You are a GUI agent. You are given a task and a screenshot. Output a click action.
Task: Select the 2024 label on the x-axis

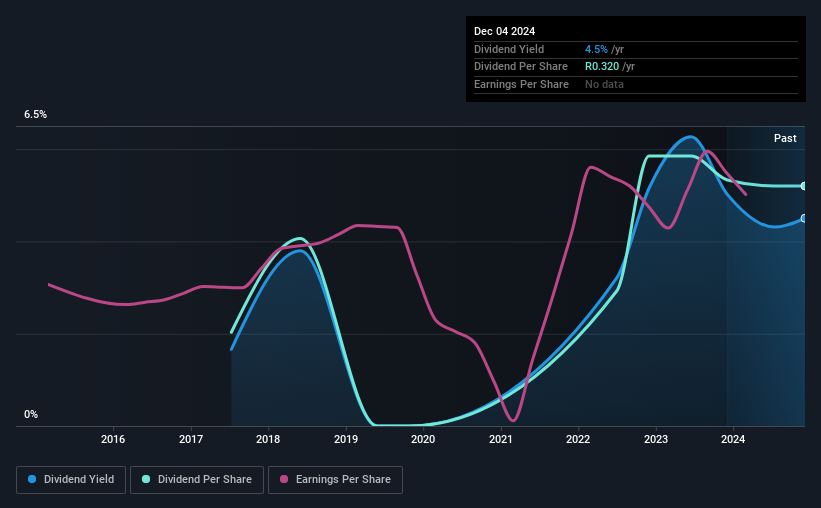pyautogui.click(x=733, y=439)
